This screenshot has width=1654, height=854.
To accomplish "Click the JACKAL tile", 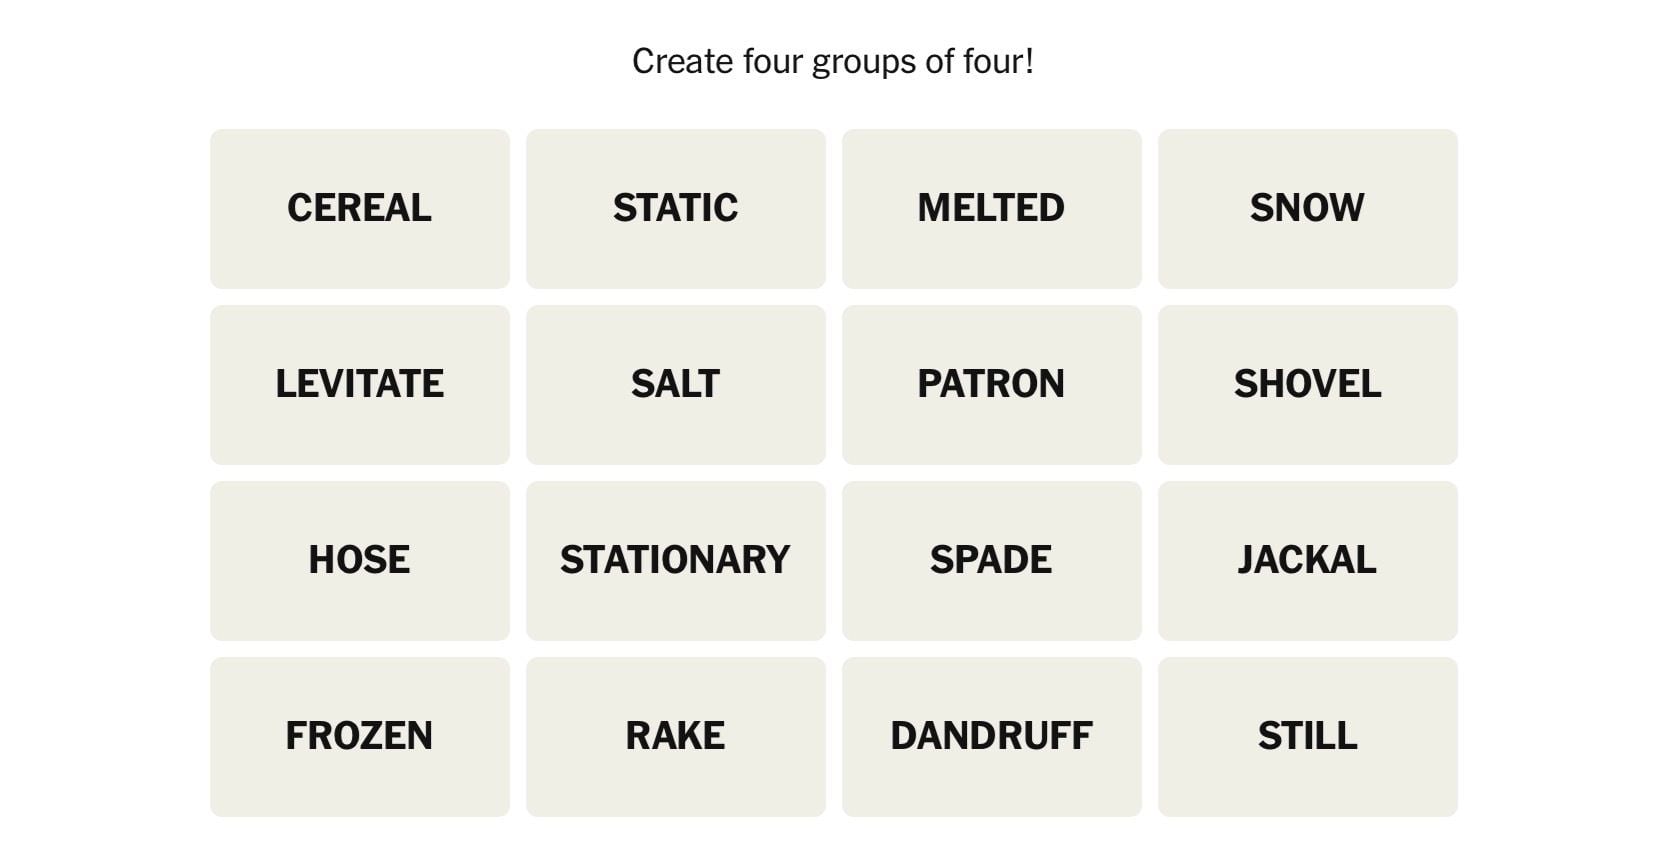I will coord(1307,560).
